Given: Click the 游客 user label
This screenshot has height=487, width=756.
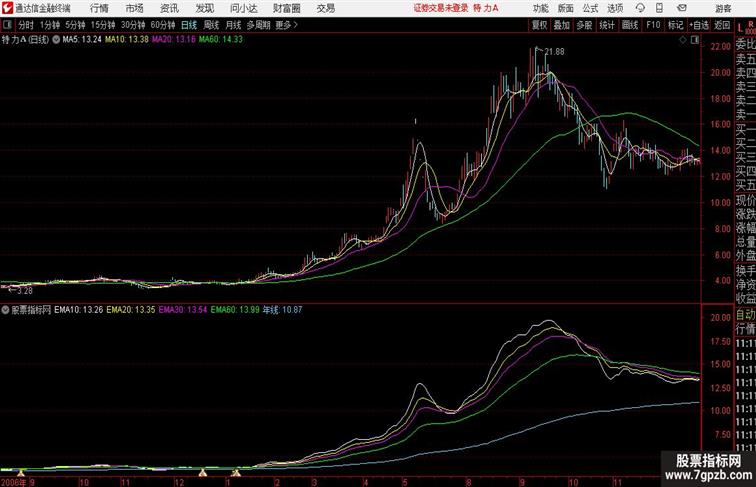Looking at the screenshot, I should point(723,8).
